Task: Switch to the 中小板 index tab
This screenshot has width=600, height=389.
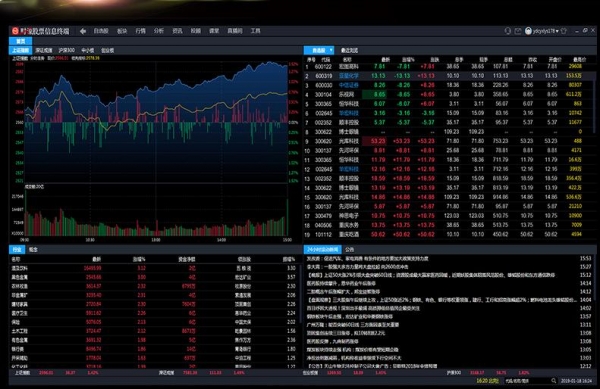Action: [88, 50]
